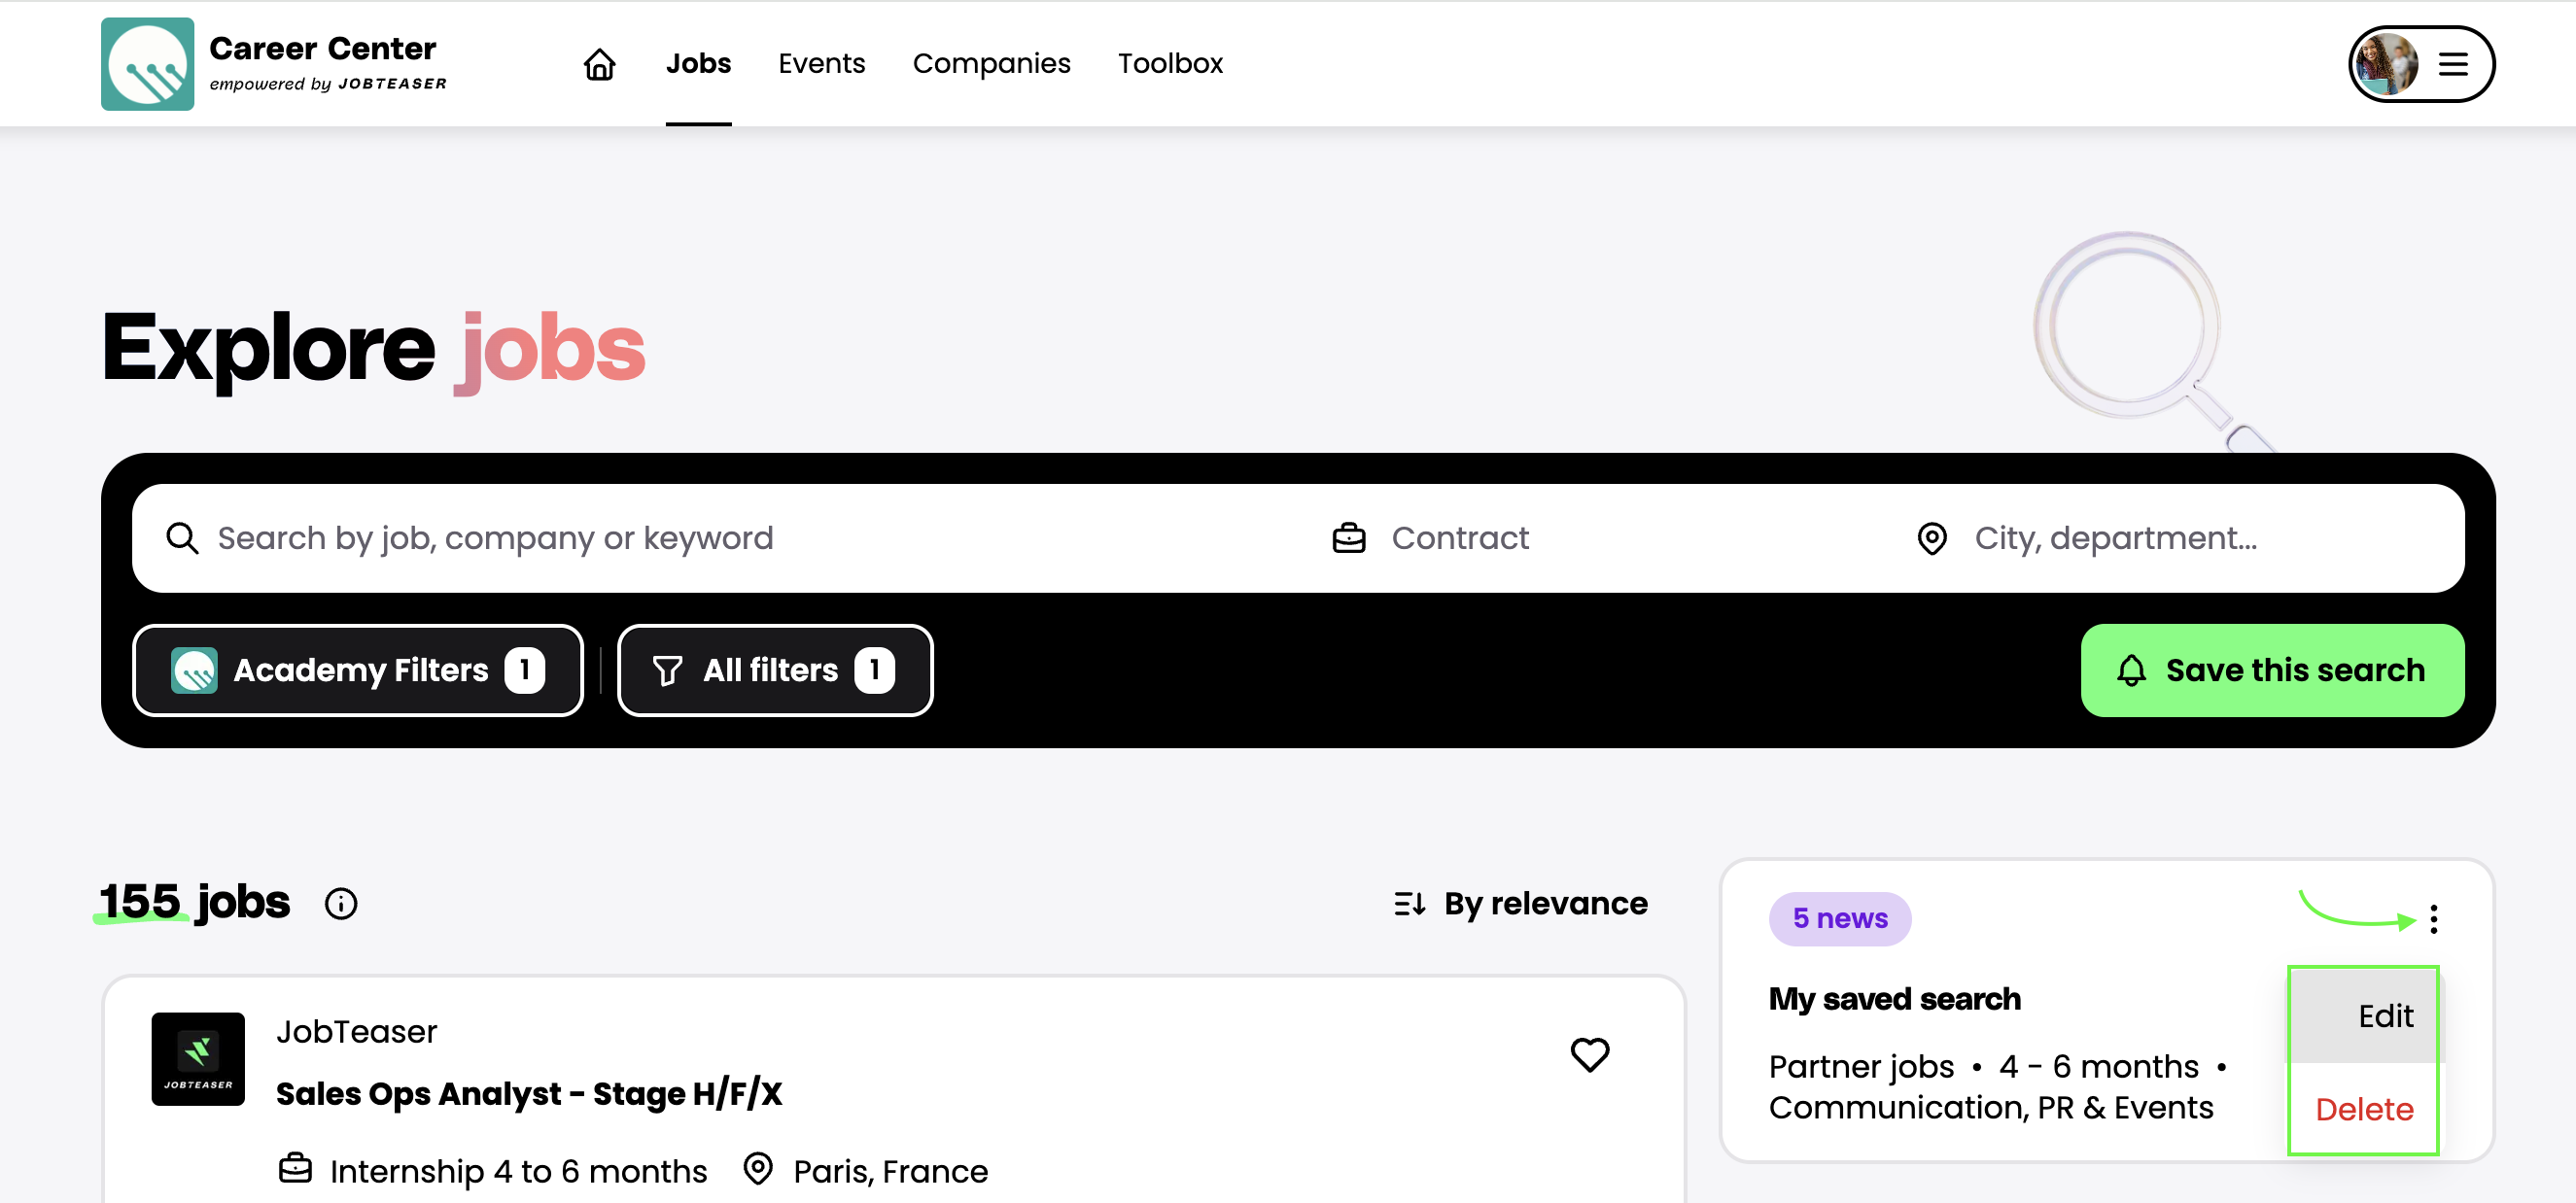Open Academy Filters
2576x1203 pixels.
(358, 670)
